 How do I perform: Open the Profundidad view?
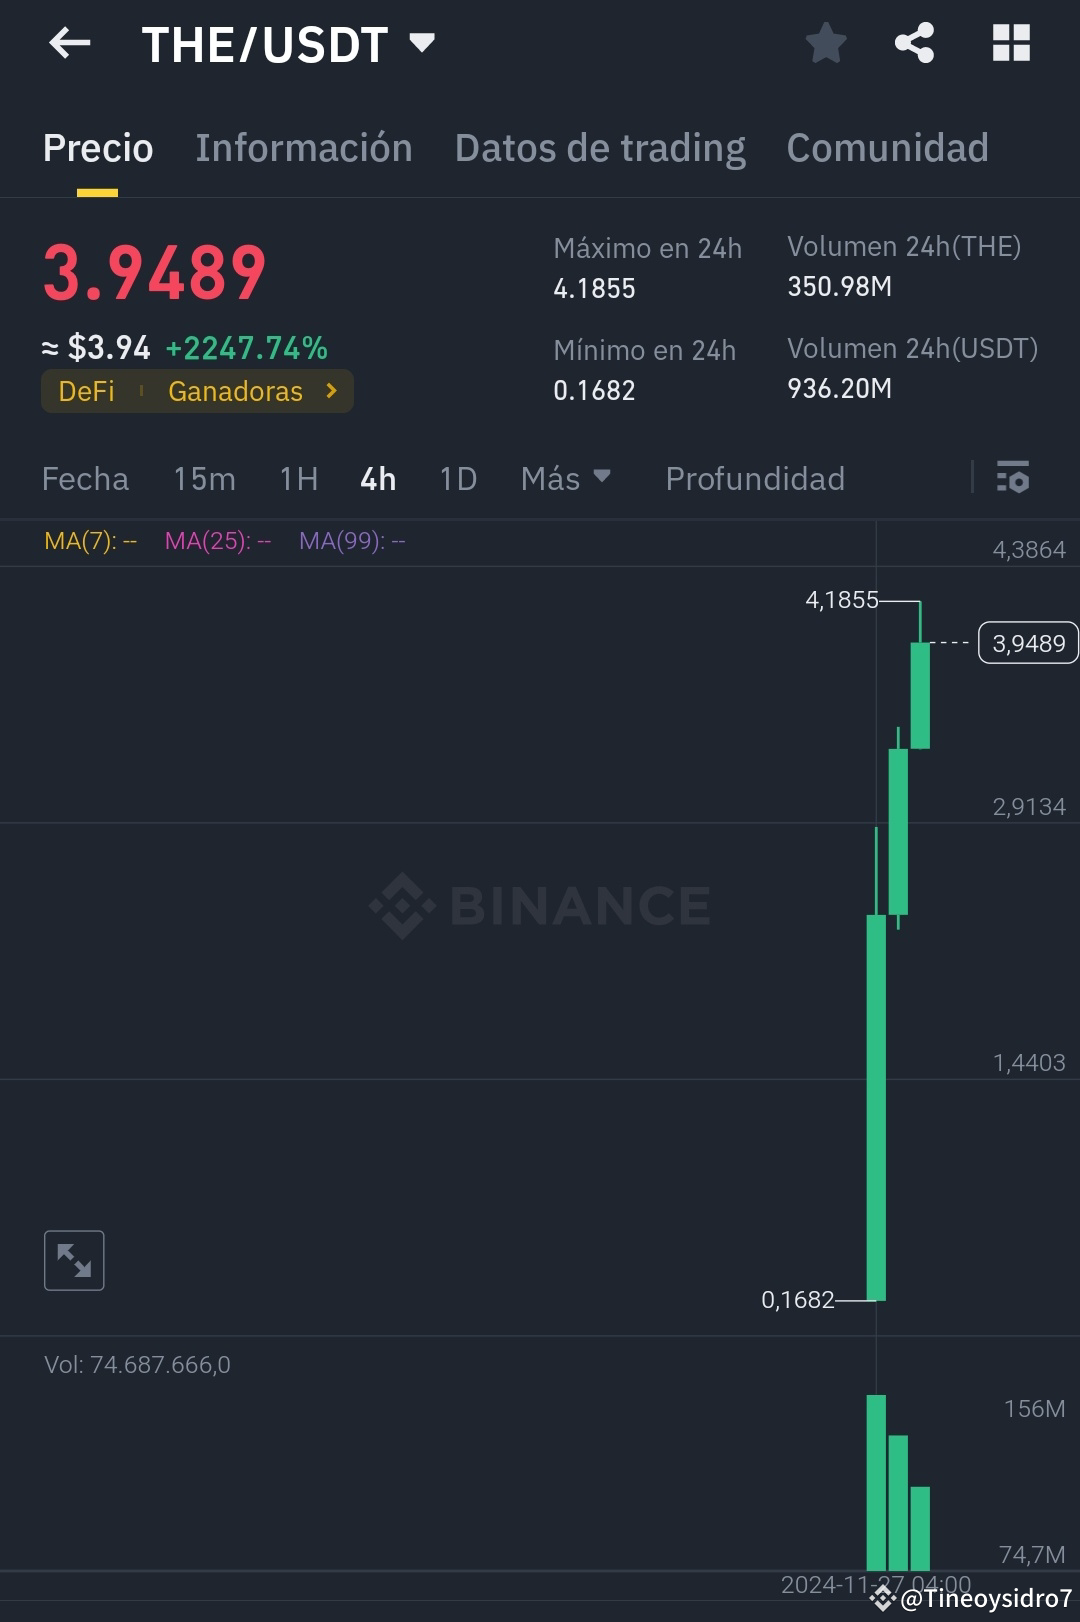(756, 479)
